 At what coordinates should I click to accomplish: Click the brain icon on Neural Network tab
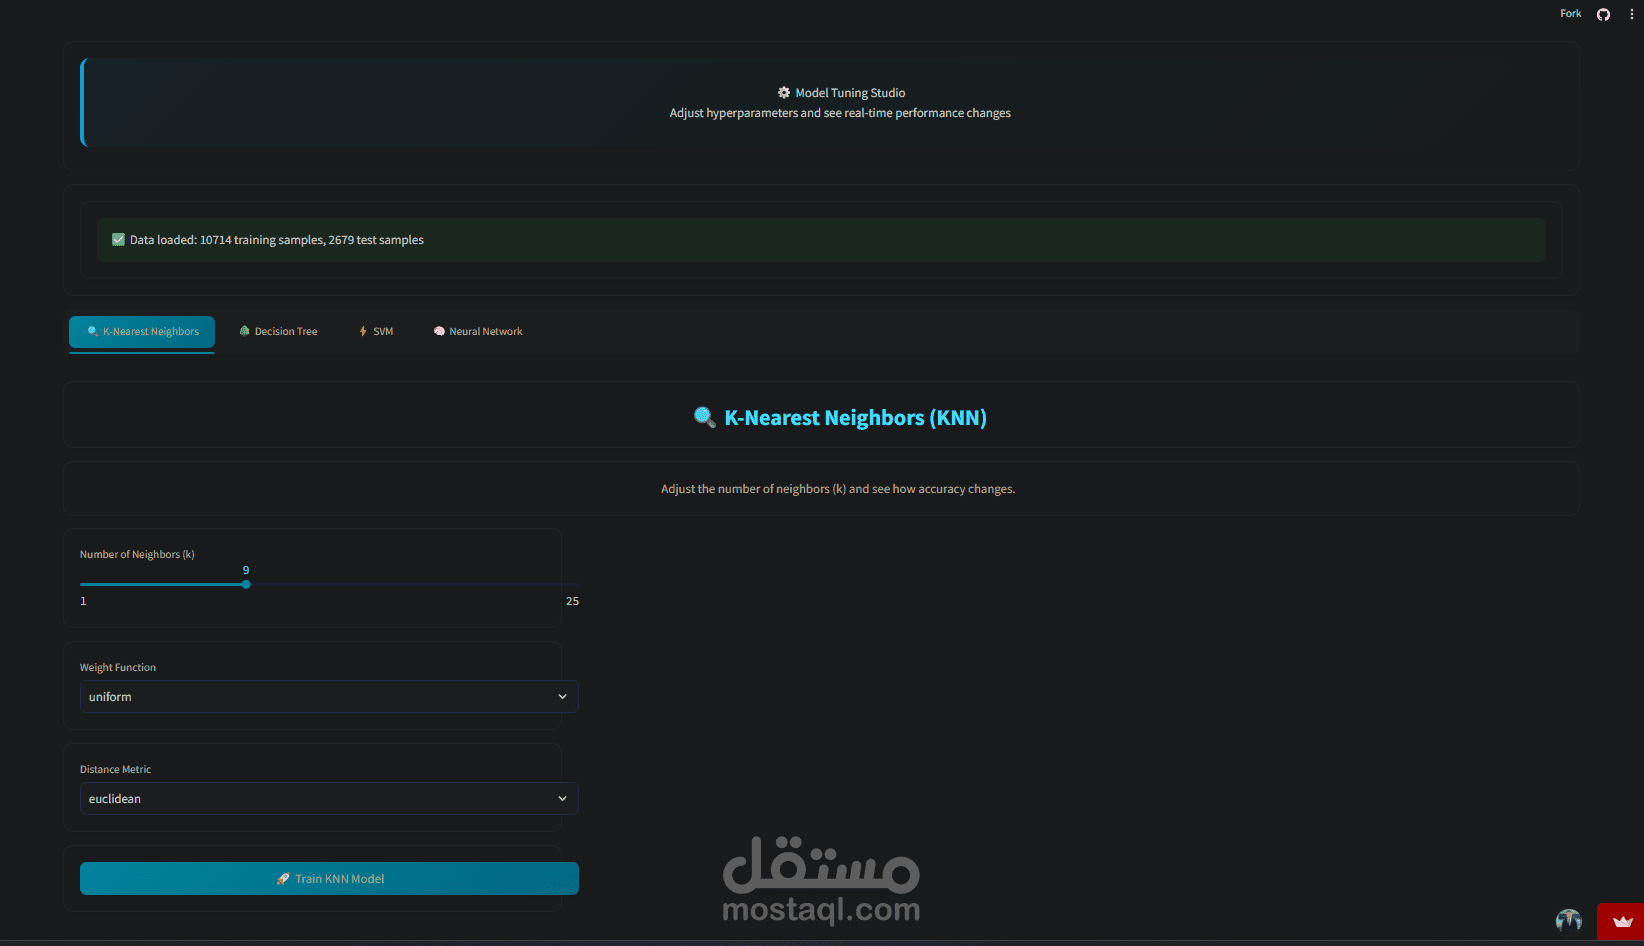click(x=439, y=331)
